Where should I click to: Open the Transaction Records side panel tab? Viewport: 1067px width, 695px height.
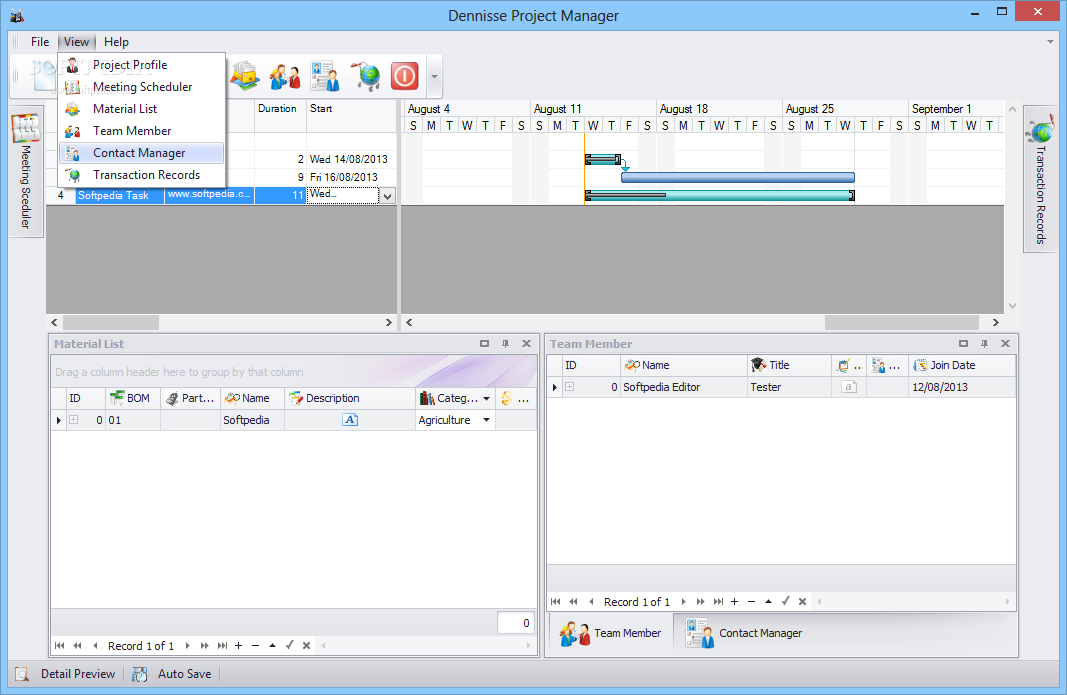point(1040,179)
